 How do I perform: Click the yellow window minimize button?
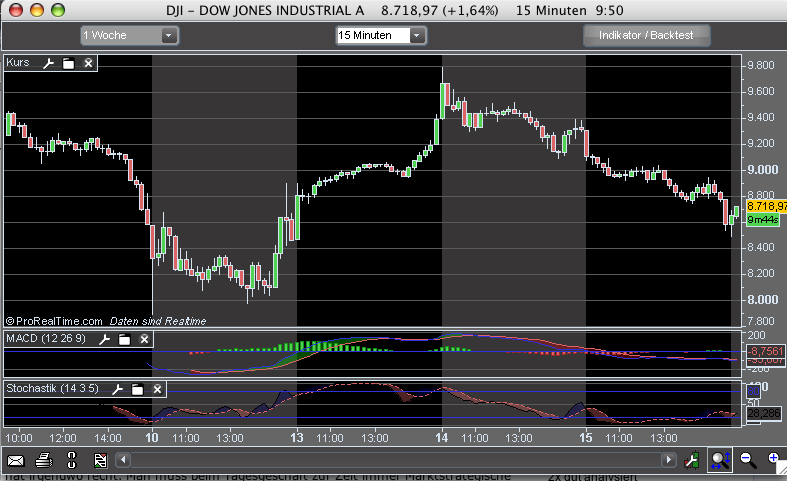(x=37, y=10)
